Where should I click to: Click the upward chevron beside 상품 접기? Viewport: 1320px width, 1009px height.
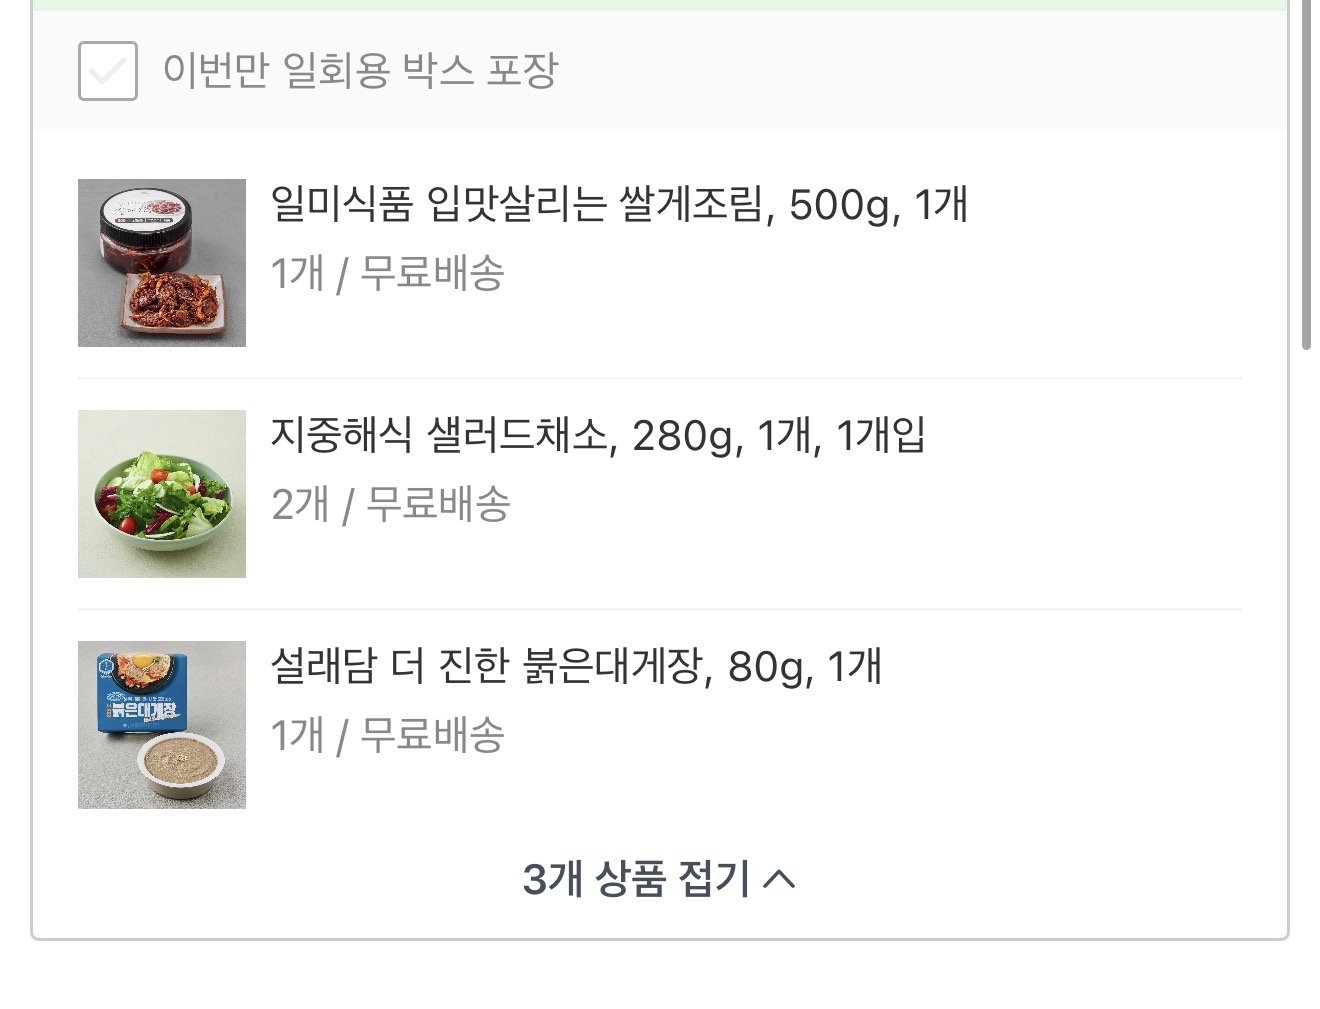coord(779,879)
